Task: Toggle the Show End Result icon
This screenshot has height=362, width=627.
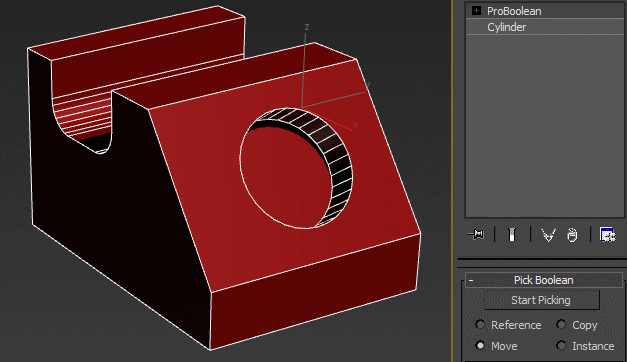Action: (511, 234)
